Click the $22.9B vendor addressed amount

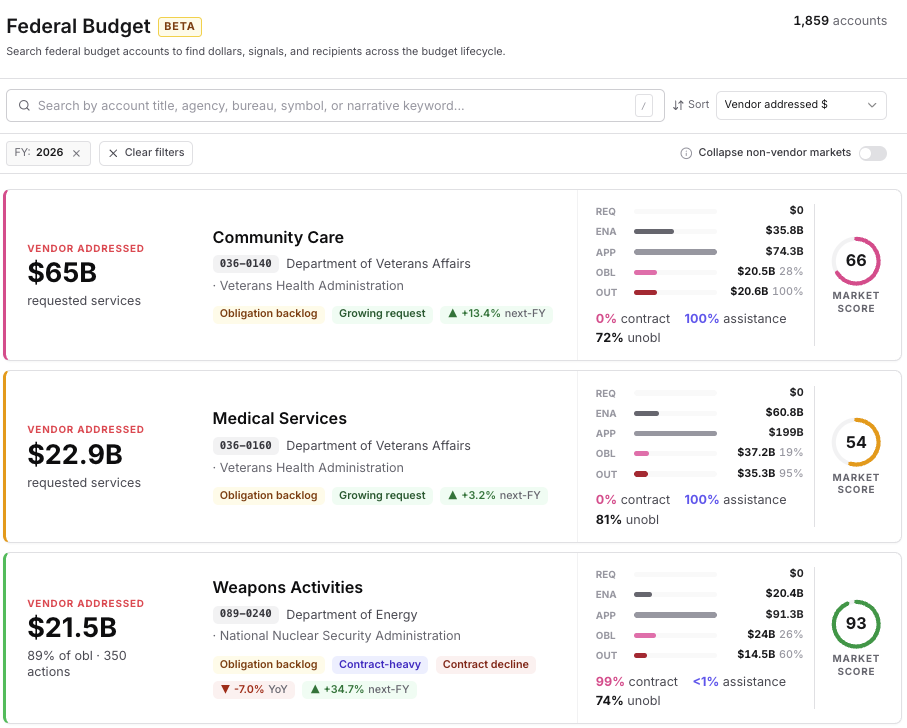(x=75, y=454)
